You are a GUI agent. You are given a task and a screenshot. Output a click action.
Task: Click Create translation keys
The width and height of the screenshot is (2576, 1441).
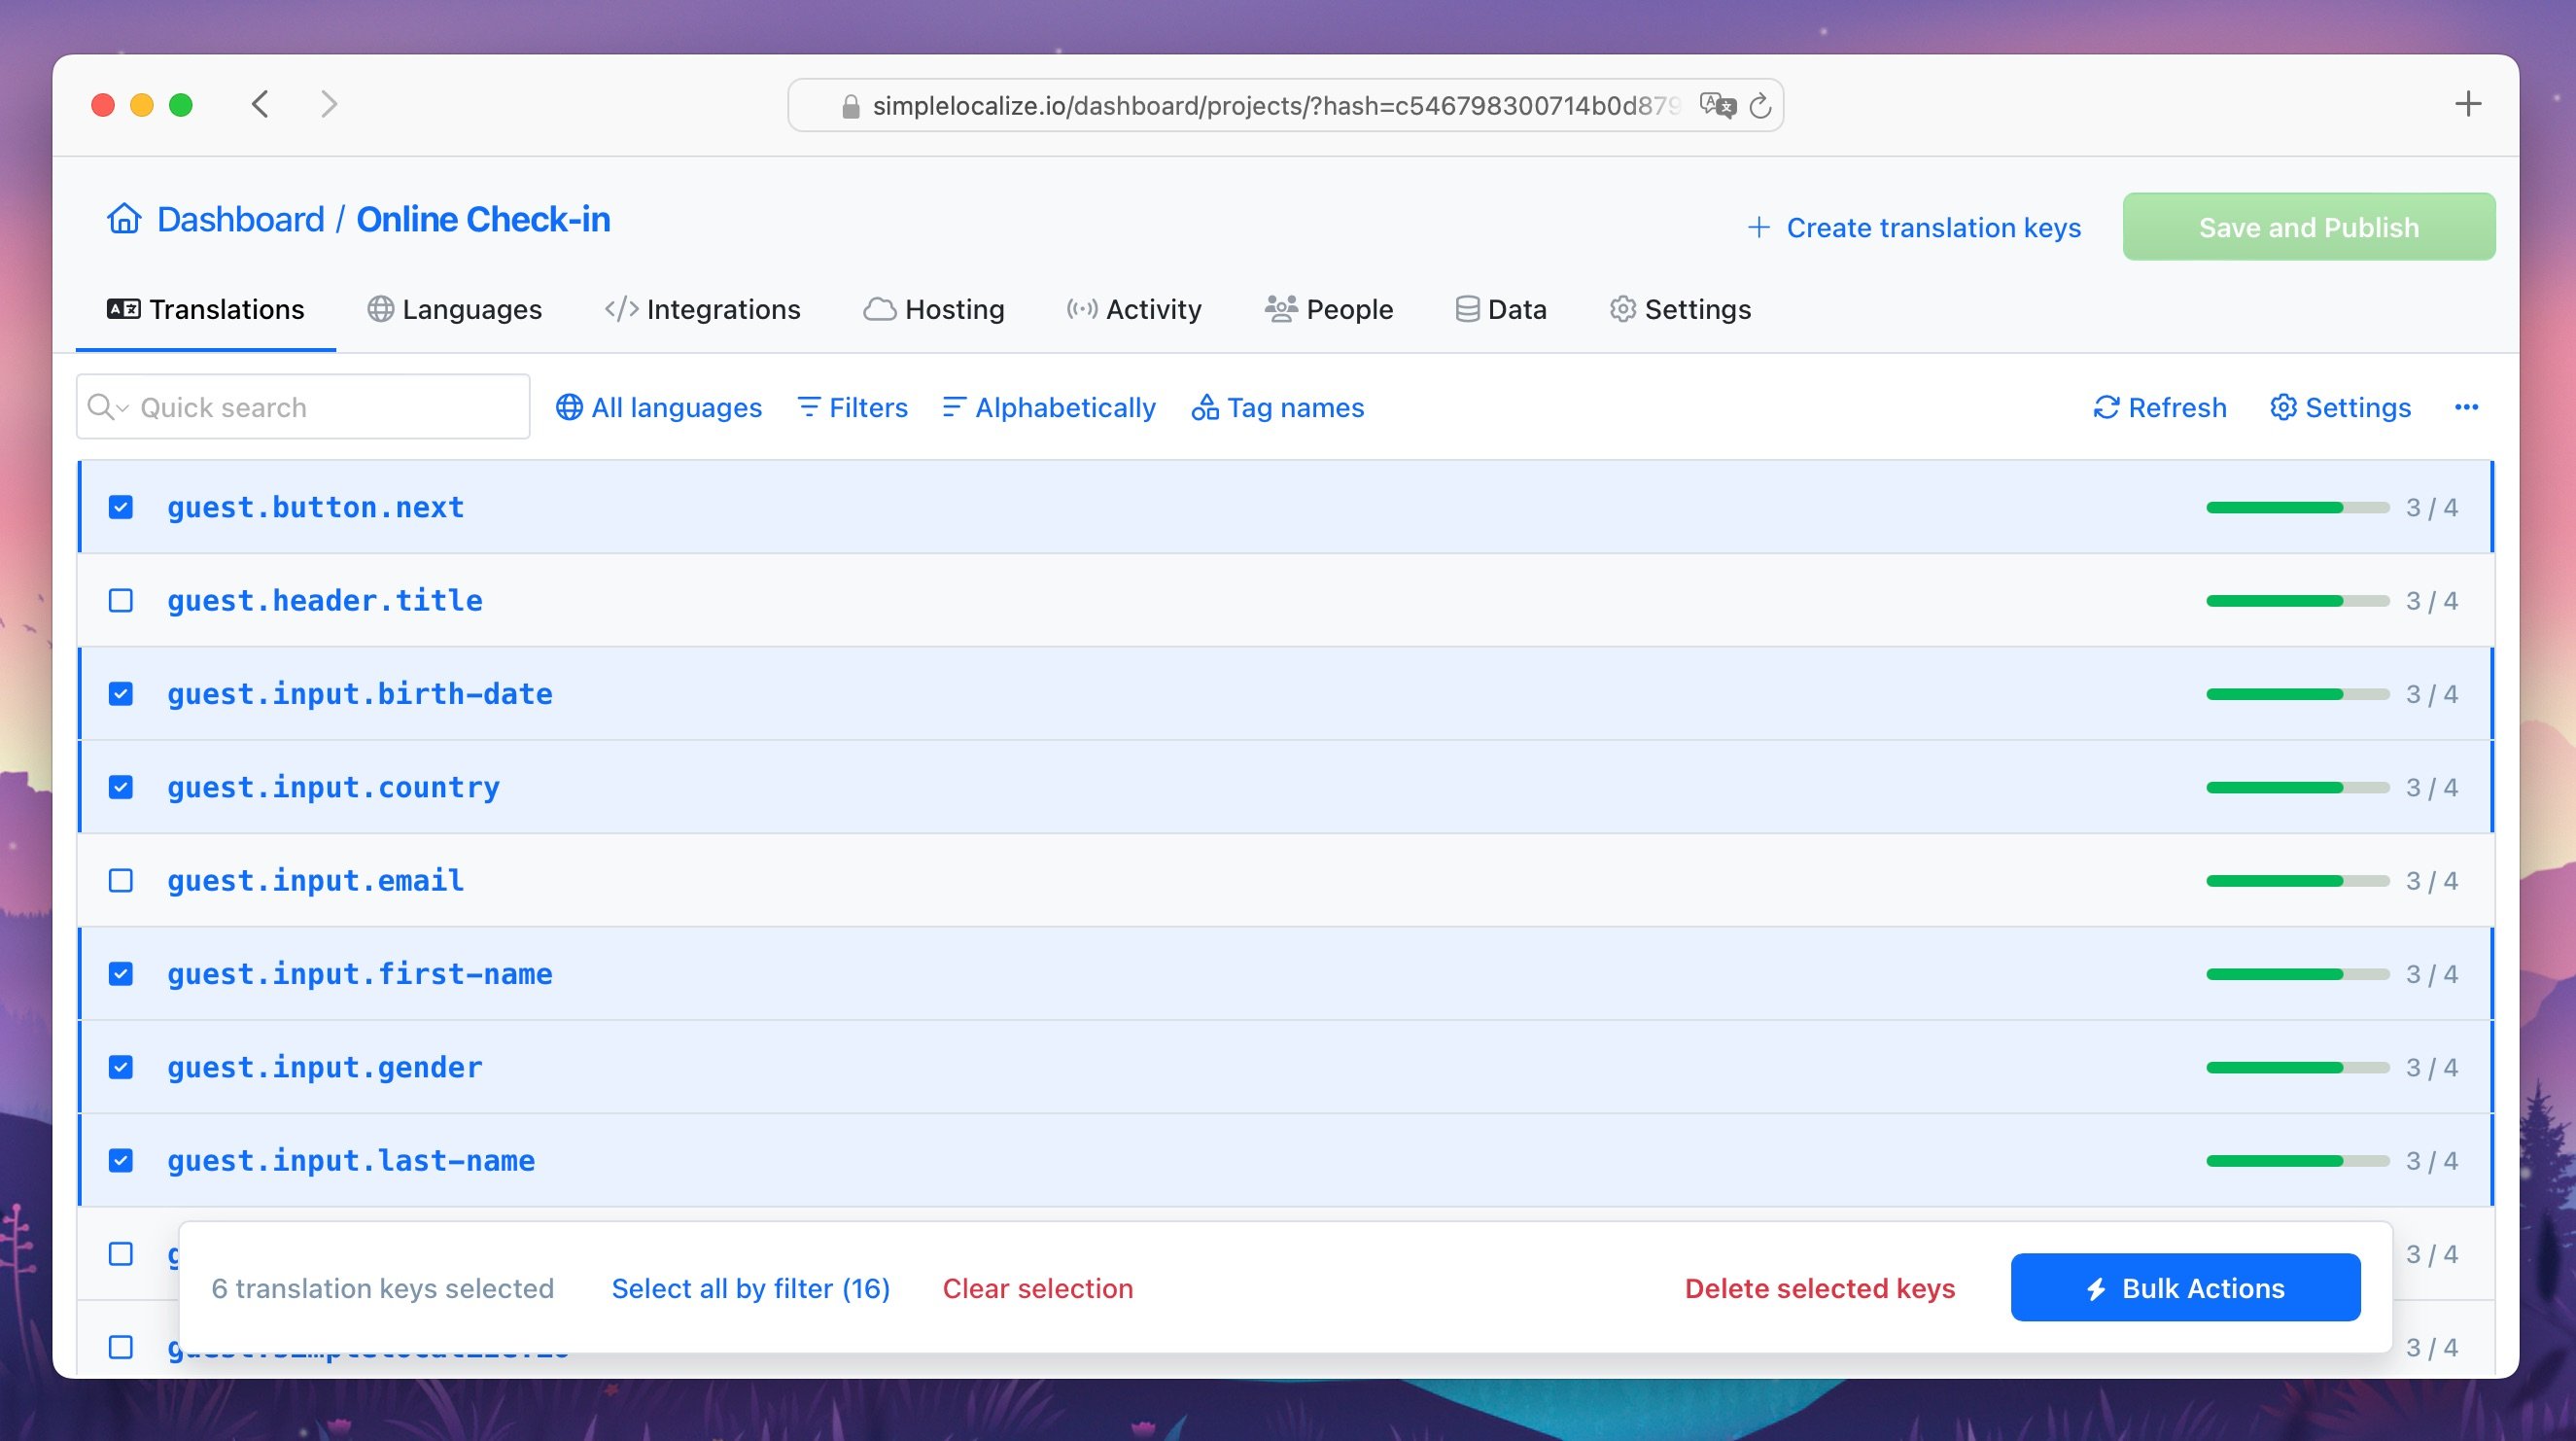pos(1914,228)
